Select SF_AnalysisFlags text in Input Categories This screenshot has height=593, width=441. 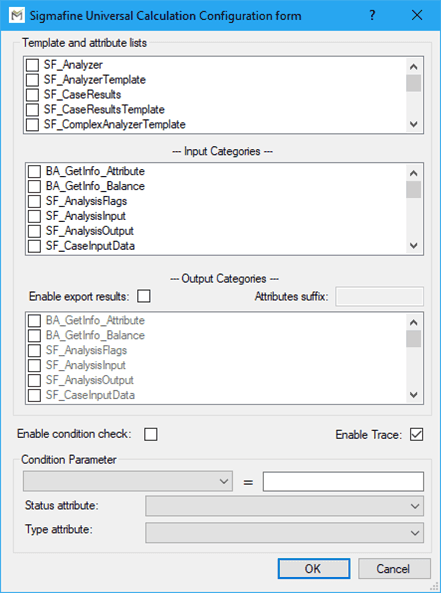86,201
